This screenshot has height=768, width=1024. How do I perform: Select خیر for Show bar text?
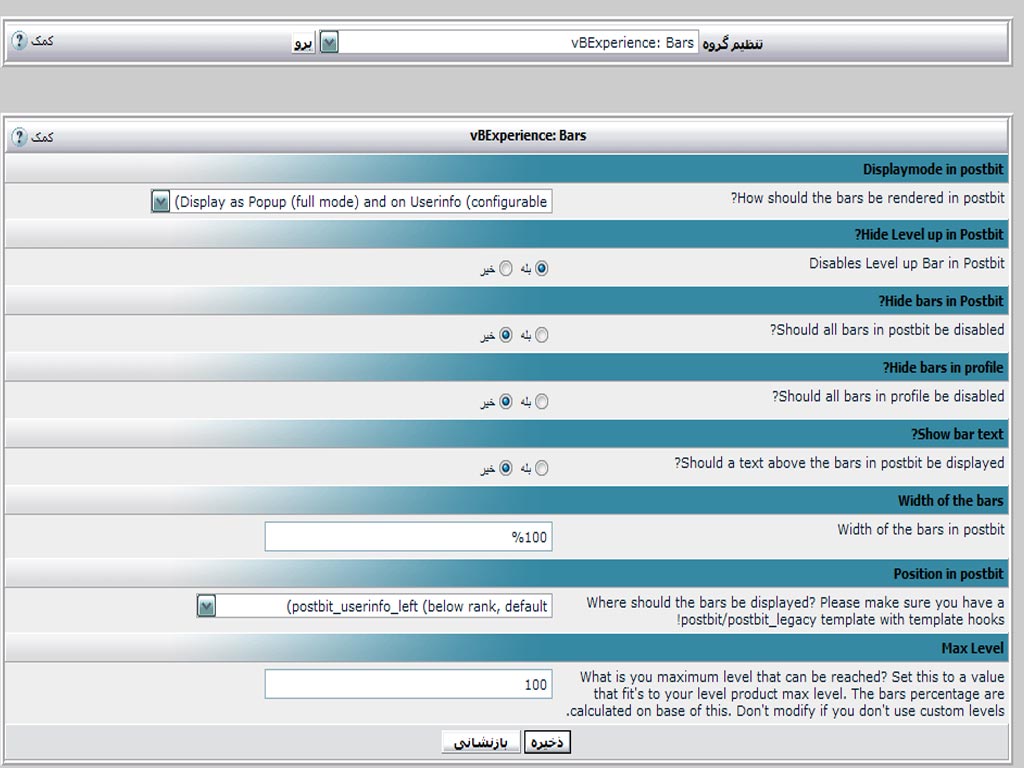505,468
